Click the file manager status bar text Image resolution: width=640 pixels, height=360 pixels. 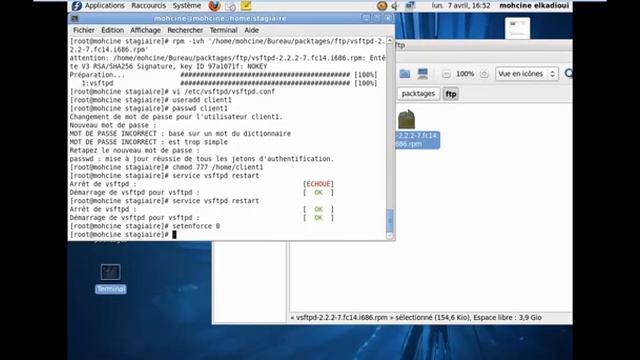pos(416,318)
